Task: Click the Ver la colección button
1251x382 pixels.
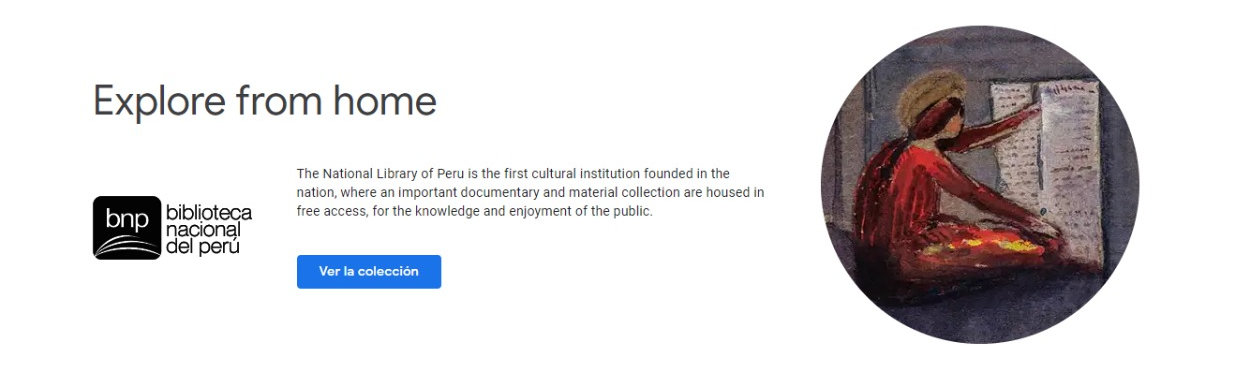Action: point(368,272)
